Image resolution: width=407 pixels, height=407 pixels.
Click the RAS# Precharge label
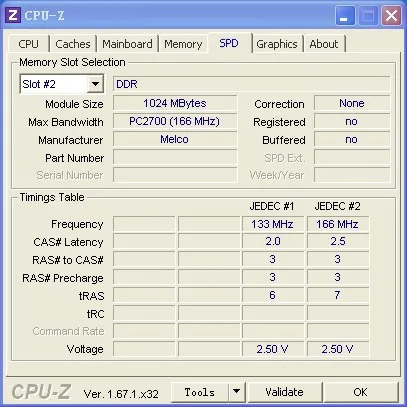(63, 278)
